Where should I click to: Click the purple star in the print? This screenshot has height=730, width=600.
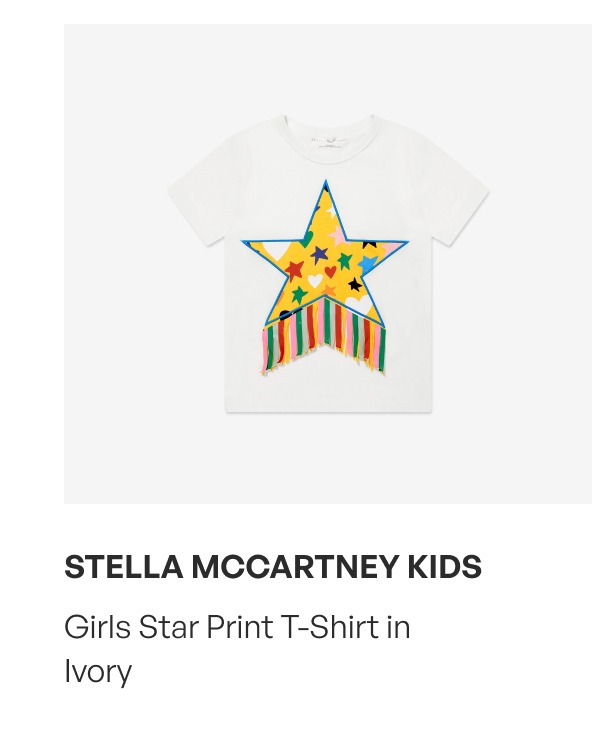click(319, 254)
